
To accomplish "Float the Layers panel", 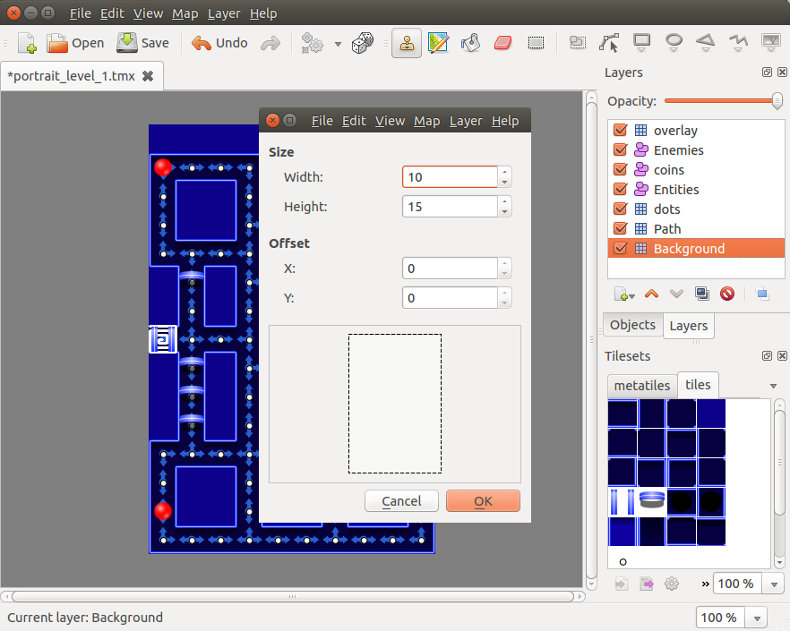I will 767,72.
